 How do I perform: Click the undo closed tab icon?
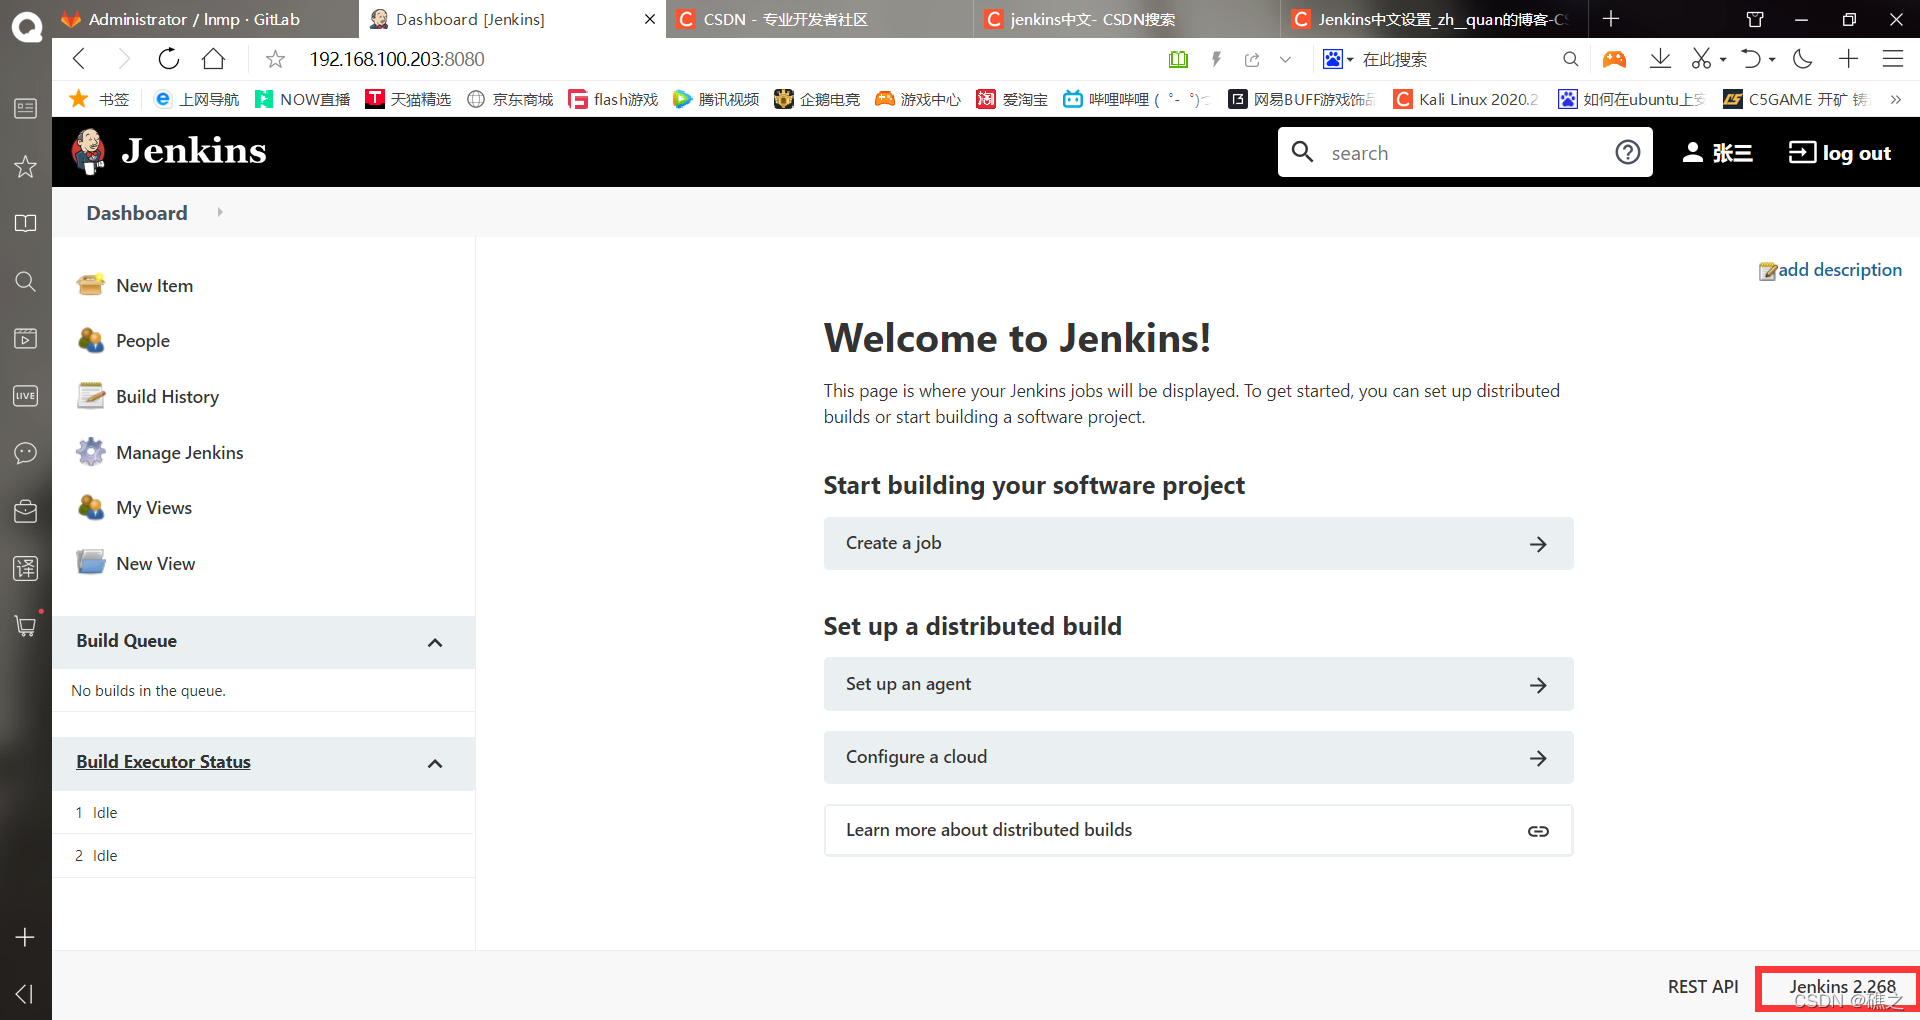pyautogui.click(x=1751, y=59)
